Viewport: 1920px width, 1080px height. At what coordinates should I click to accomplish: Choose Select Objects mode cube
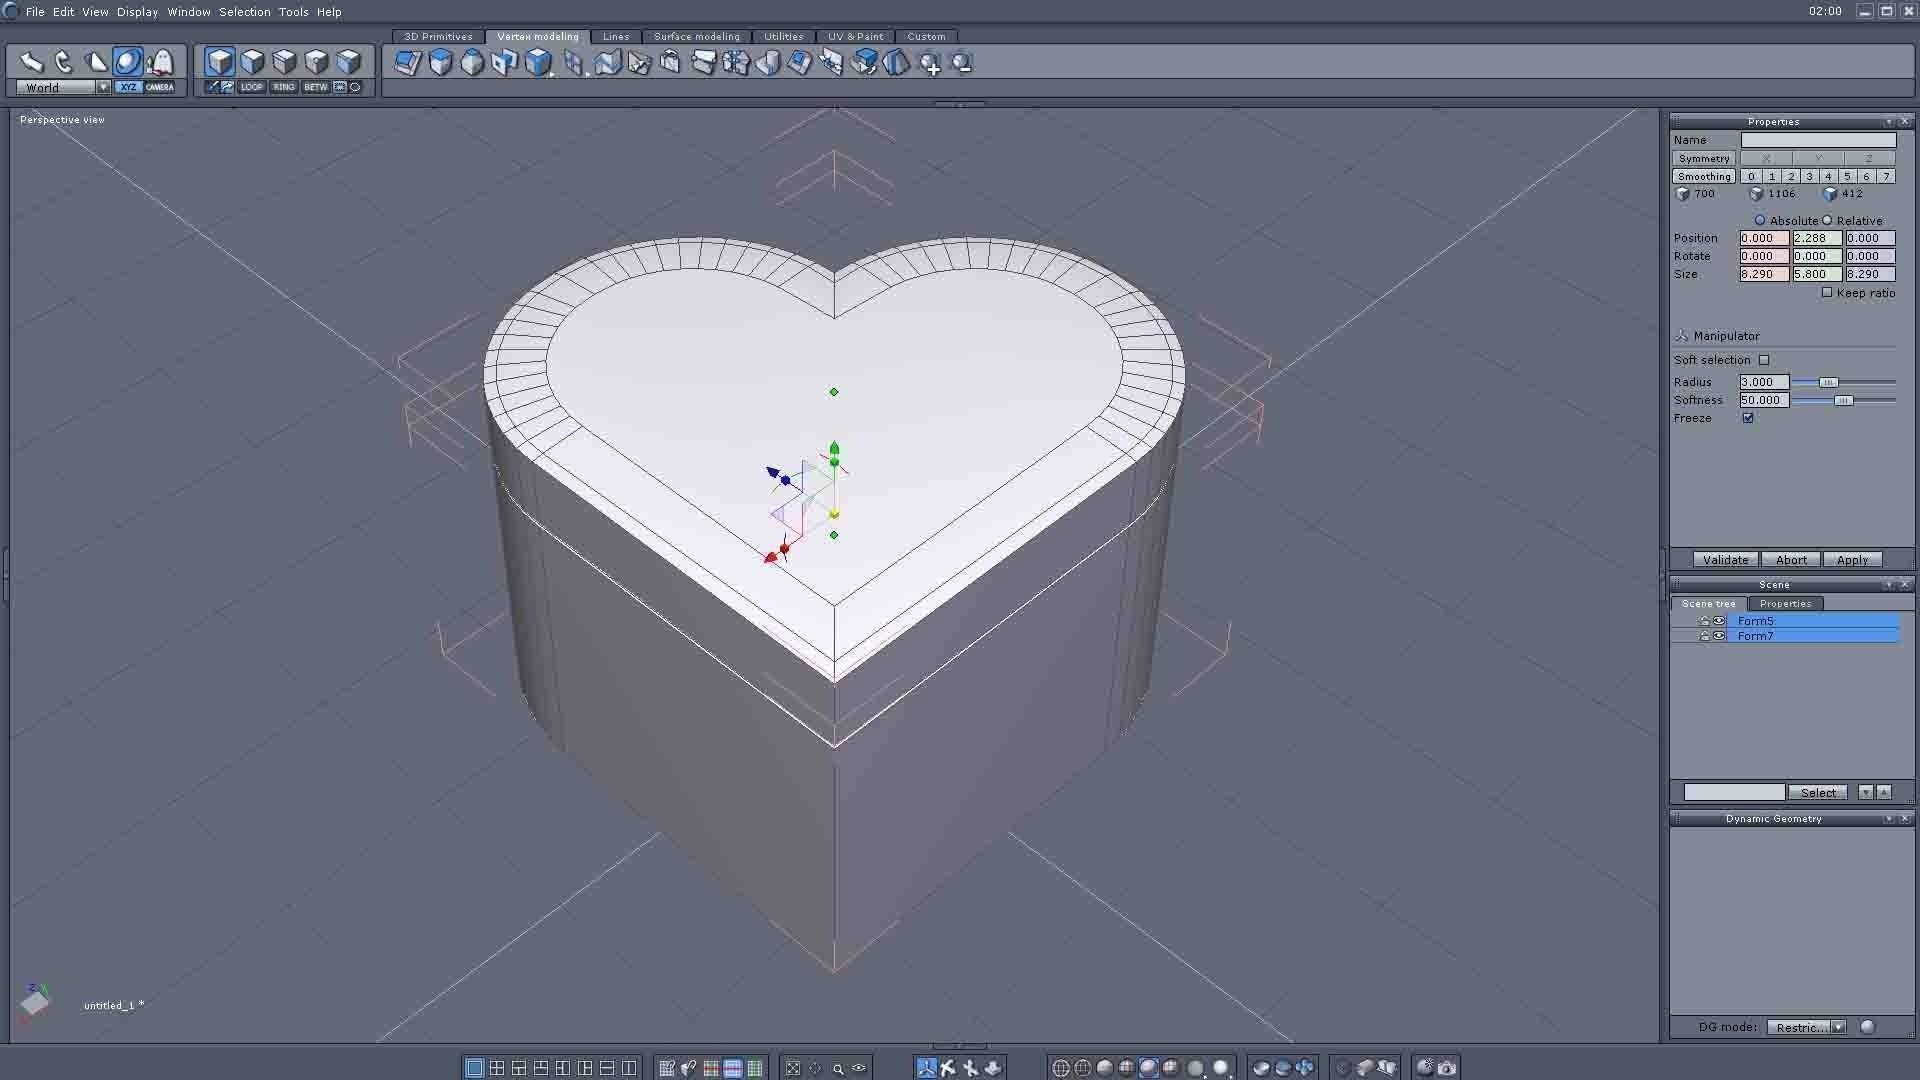tap(348, 62)
